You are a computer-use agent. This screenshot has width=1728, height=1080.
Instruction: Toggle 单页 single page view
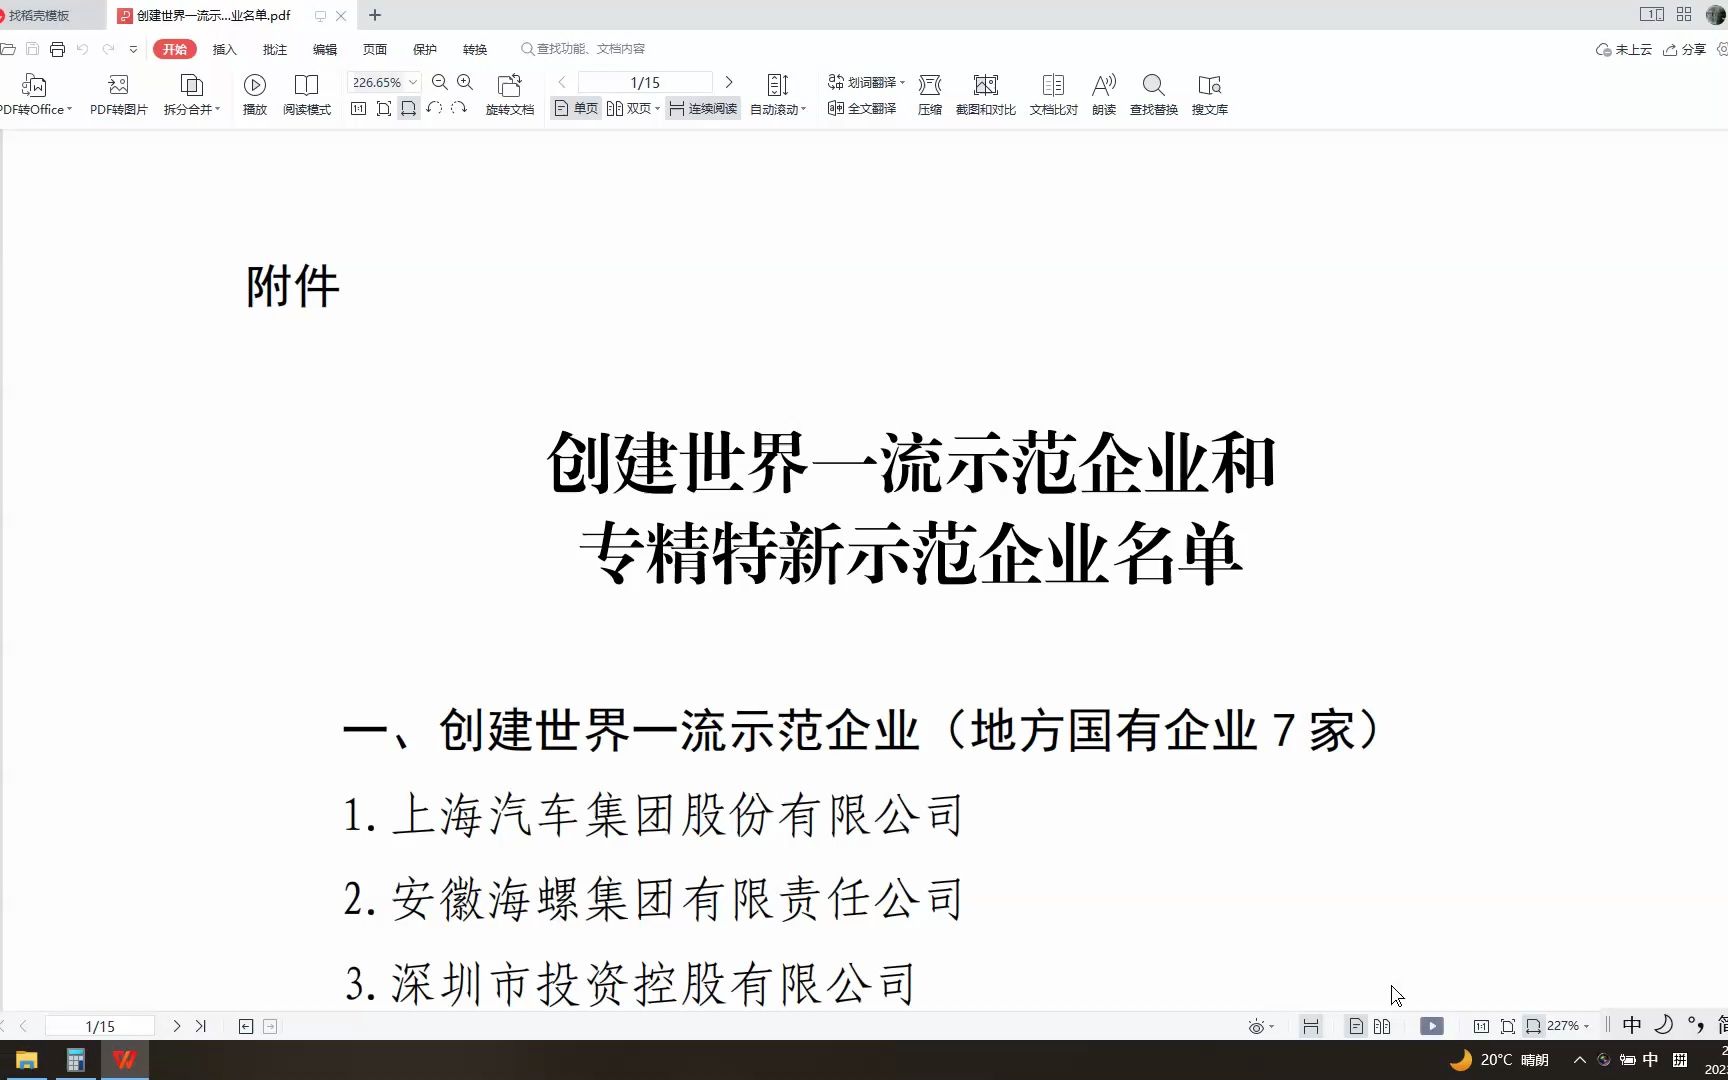pos(576,108)
